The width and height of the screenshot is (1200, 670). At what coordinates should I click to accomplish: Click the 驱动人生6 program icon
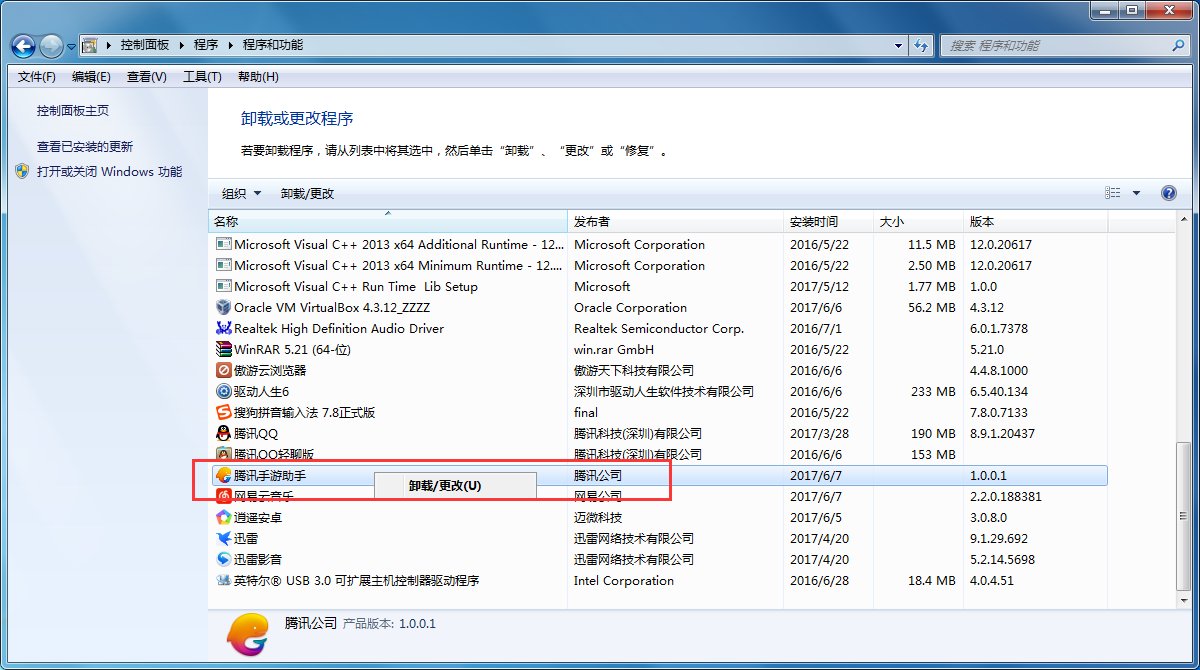pos(222,391)
